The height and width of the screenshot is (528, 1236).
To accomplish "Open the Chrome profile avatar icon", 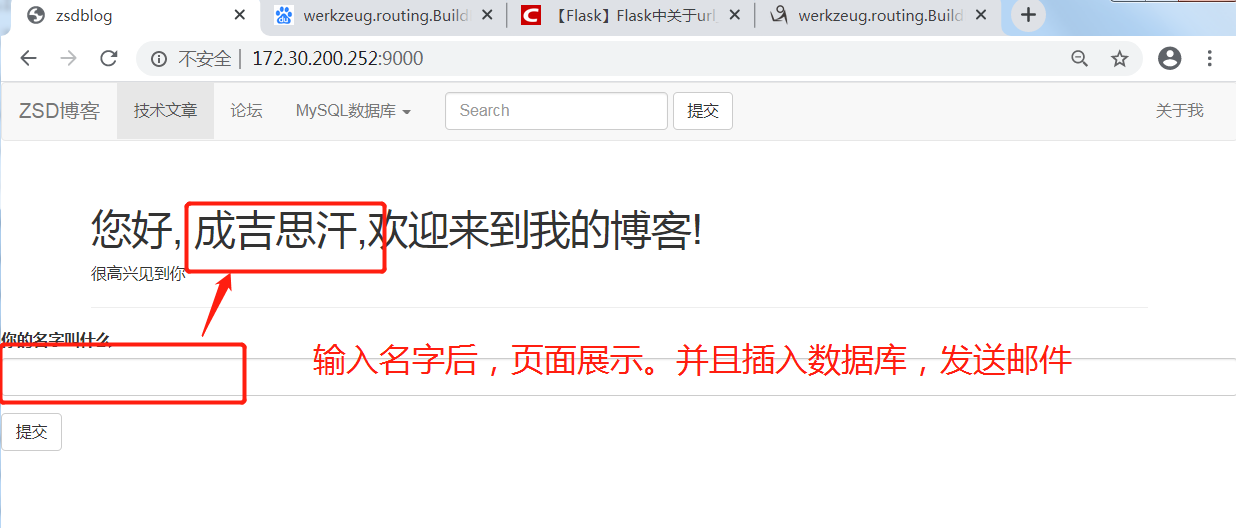I will (x=1169, y=59).
